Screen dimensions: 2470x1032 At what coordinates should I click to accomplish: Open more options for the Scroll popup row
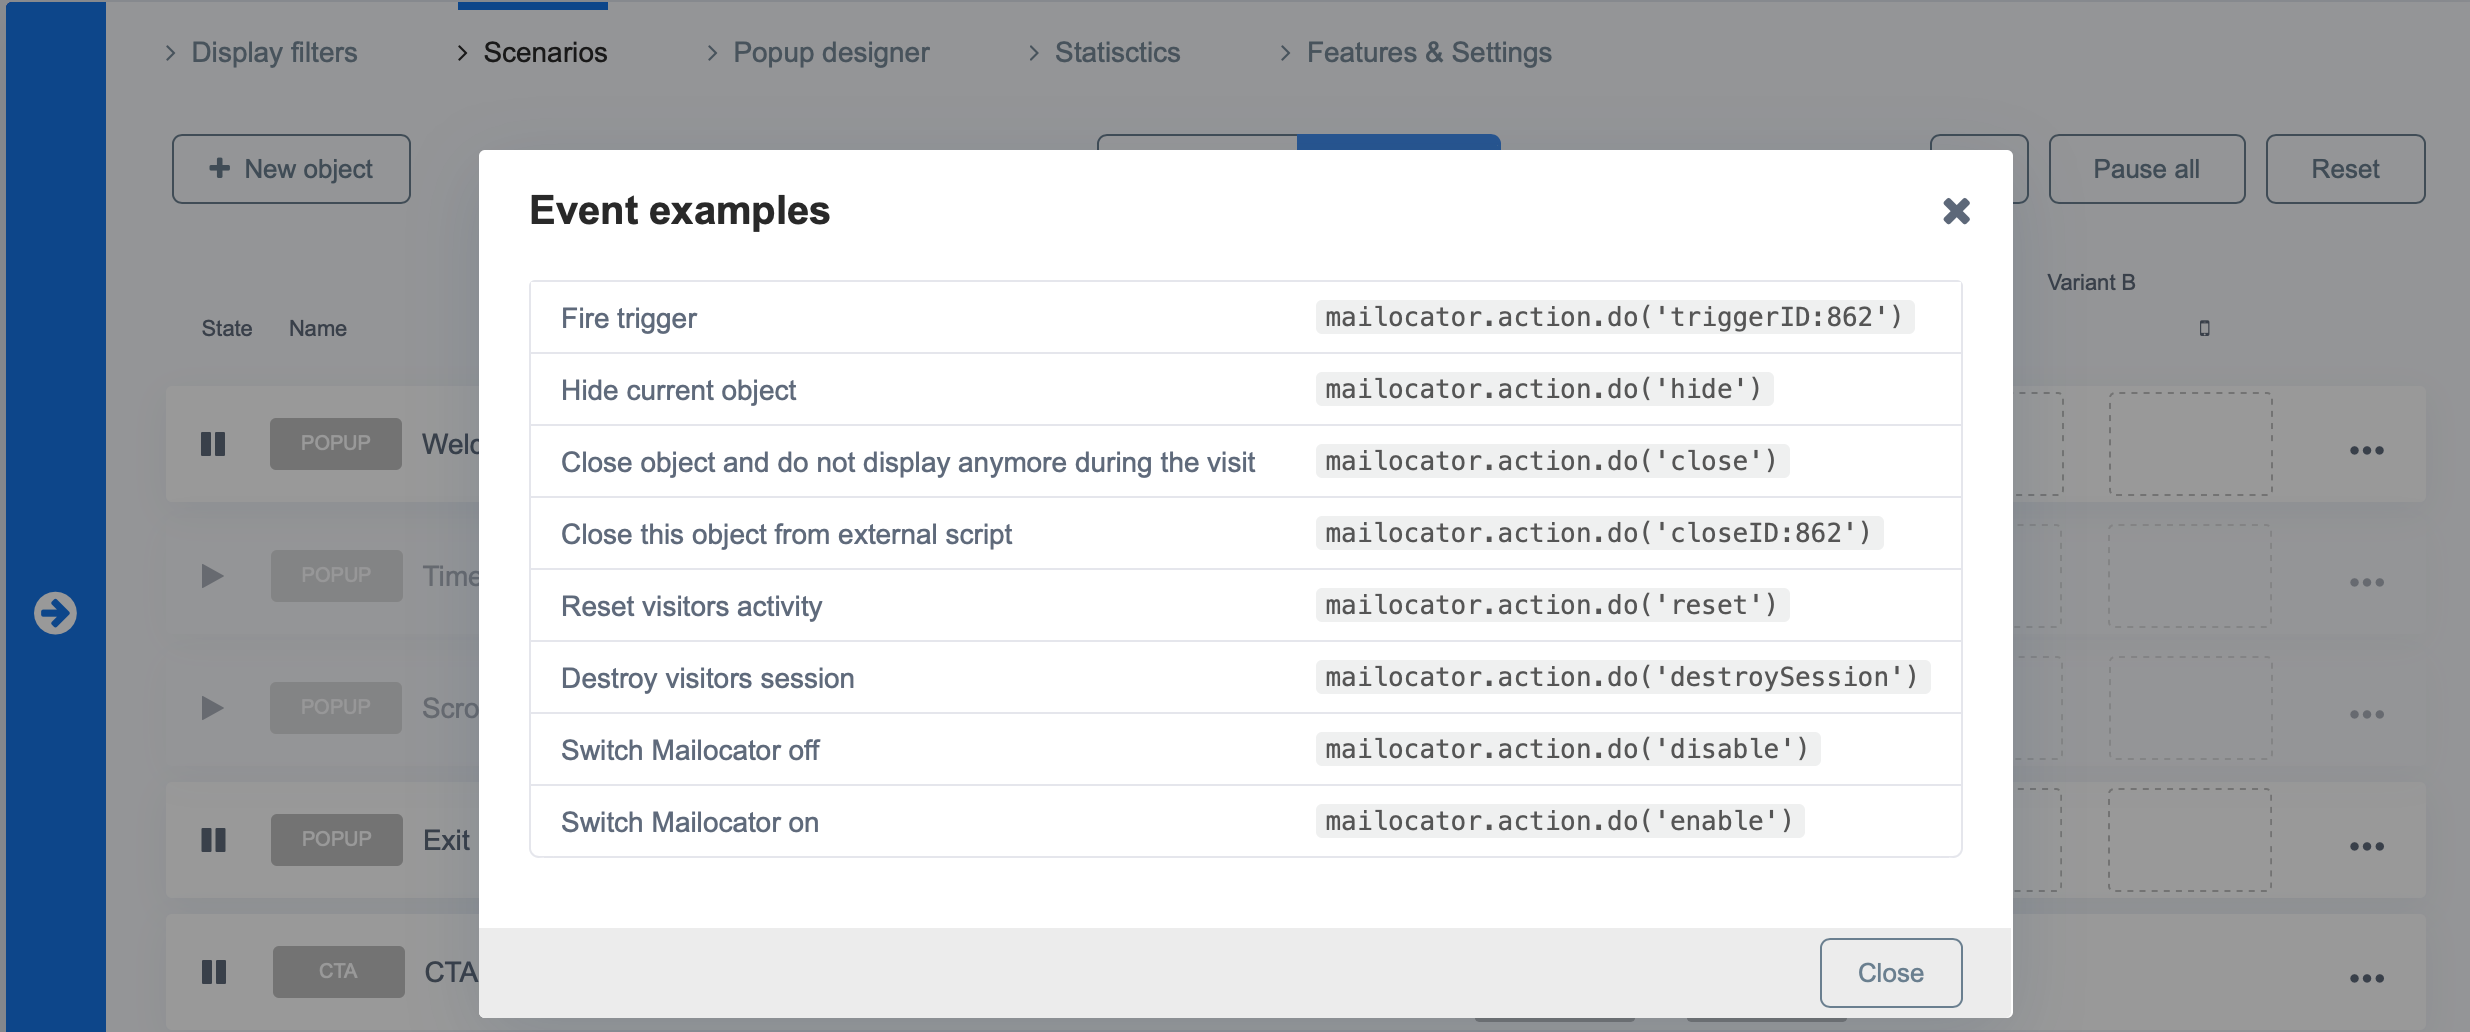(x=2366, y=714)
